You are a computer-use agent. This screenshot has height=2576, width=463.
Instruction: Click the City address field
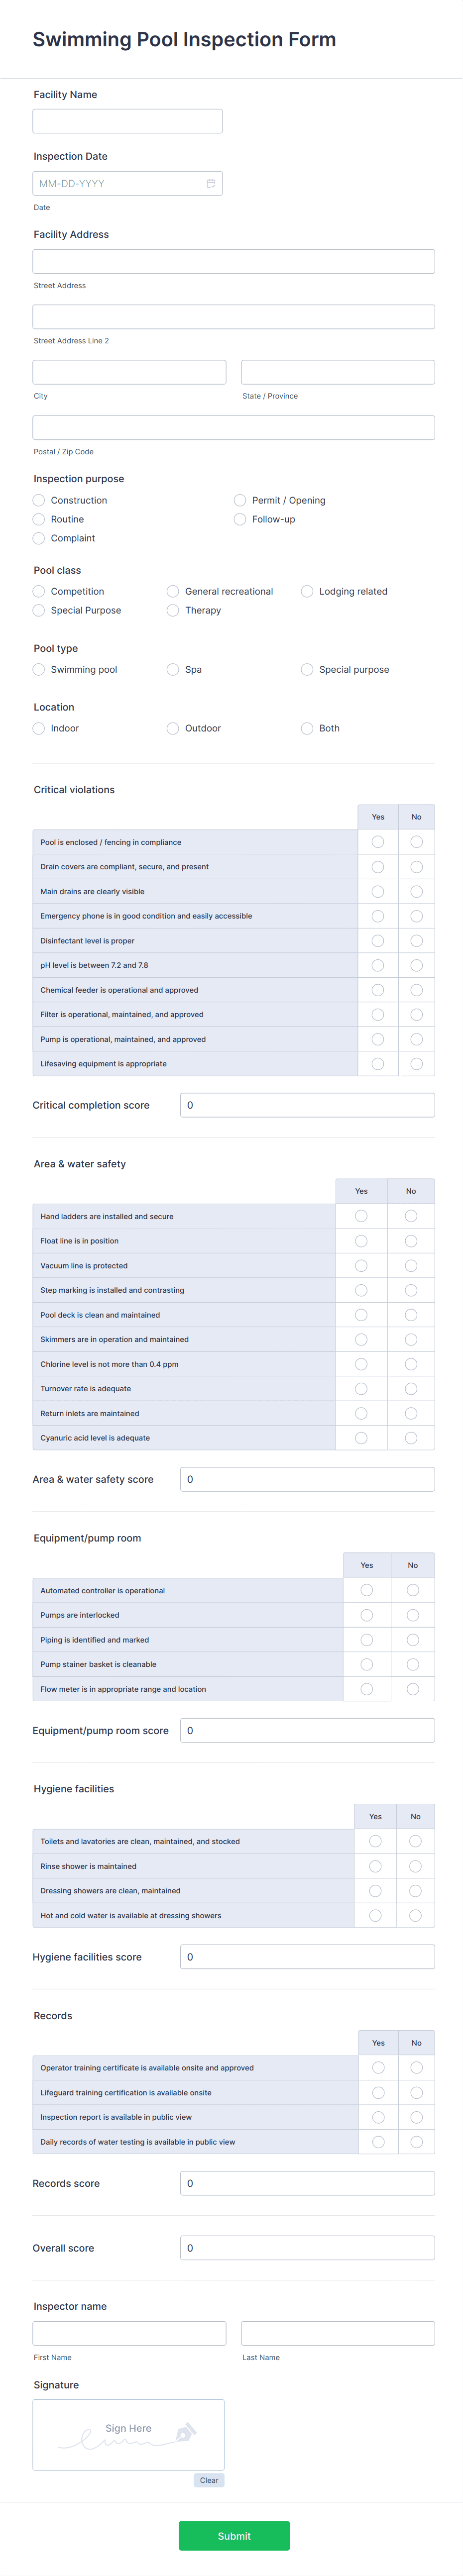pyautogui.click(x=128, y=371)
